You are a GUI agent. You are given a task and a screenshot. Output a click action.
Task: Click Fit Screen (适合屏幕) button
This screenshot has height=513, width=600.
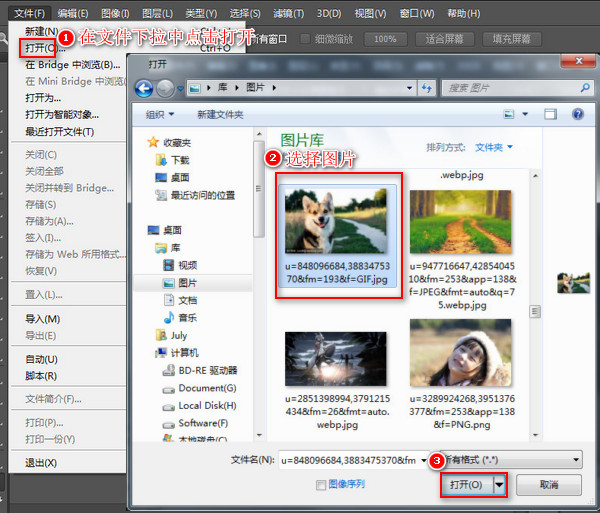[444, 39]
